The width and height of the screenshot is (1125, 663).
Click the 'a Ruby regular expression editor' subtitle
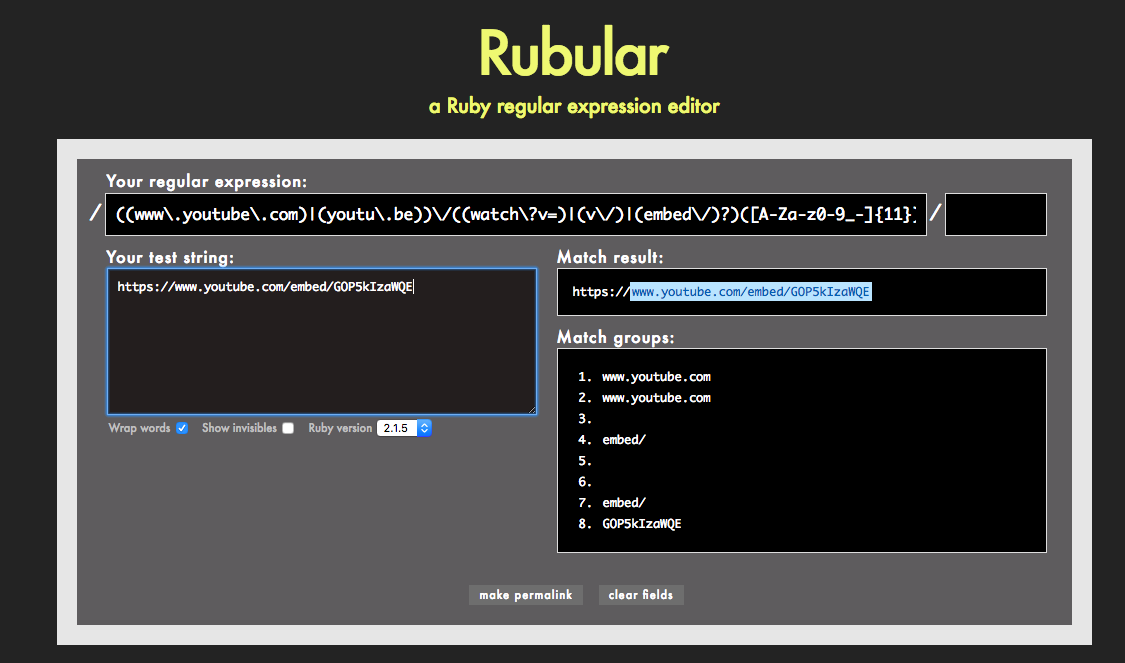click(574, 106)
